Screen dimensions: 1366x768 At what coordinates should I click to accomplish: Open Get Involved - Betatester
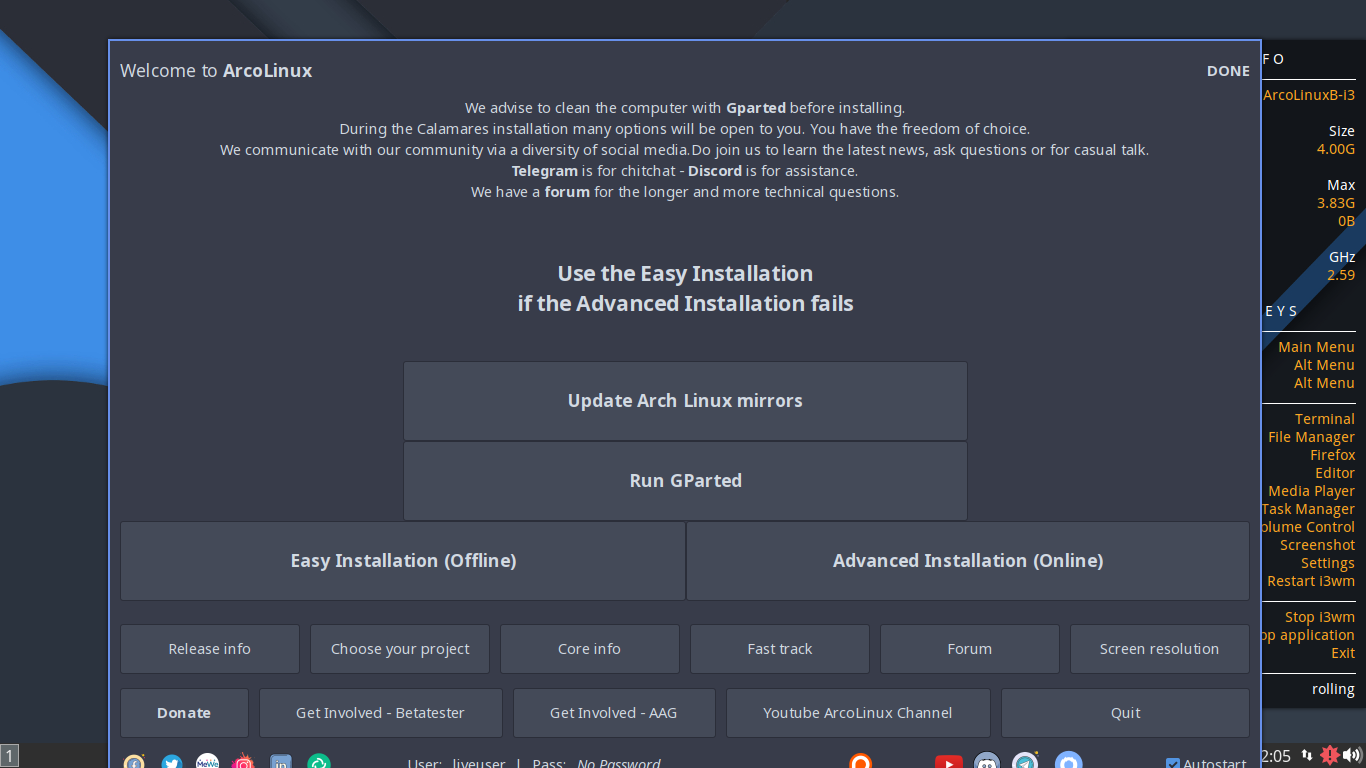coord(381,713)
